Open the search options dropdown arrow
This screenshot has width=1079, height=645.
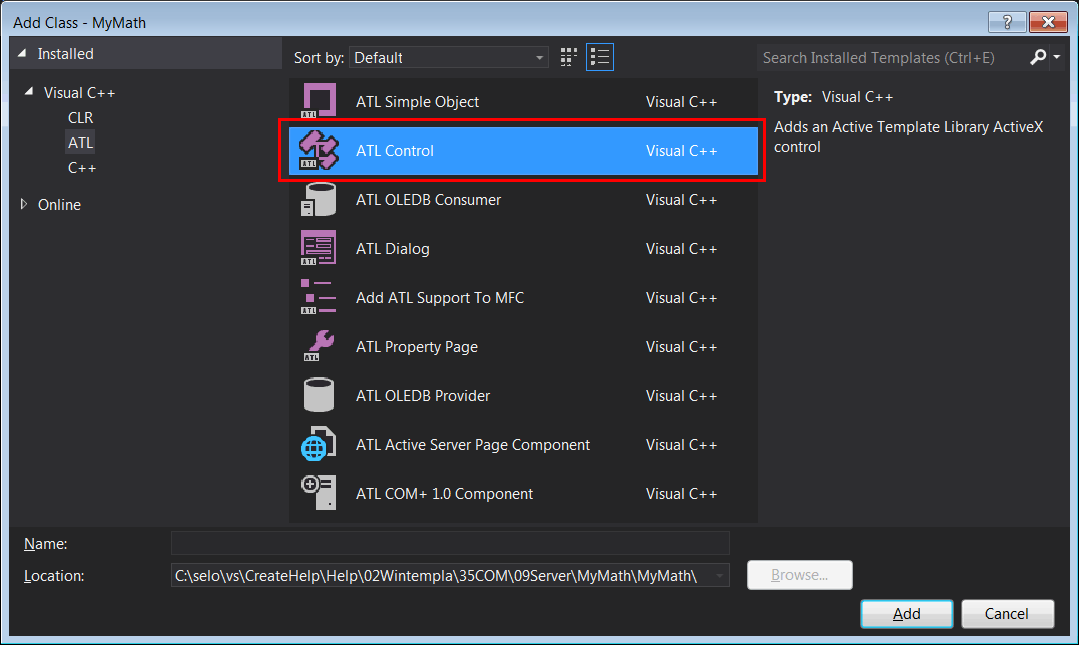1057,57
